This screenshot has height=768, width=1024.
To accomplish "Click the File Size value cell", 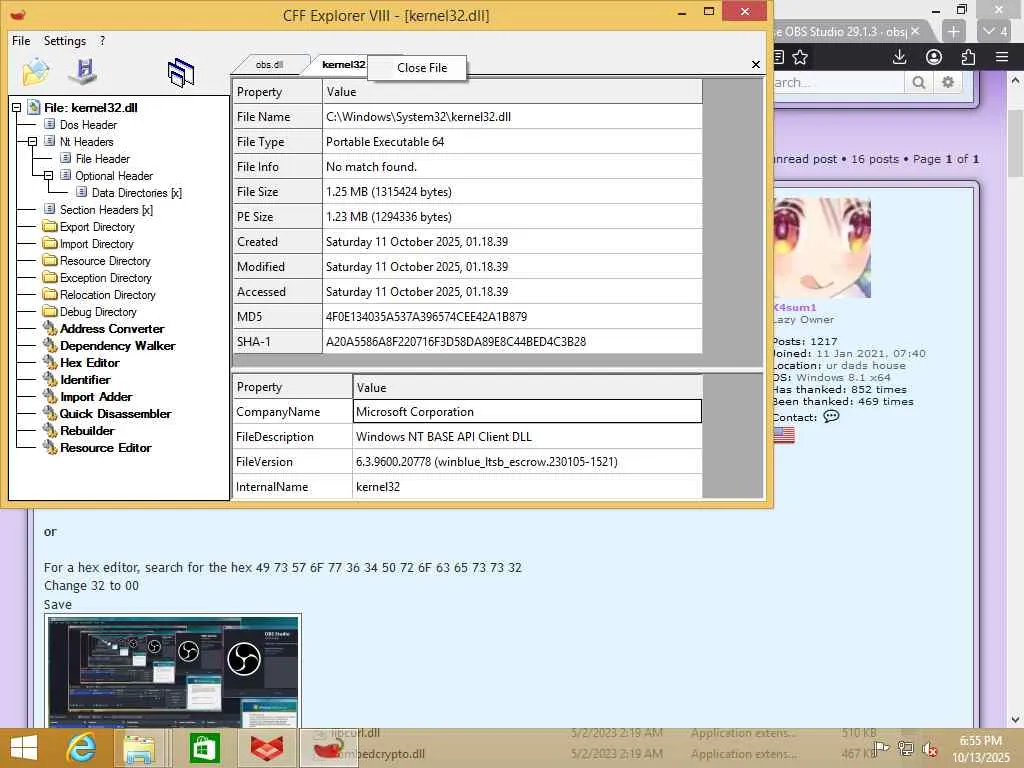I will (x=513, y=192).
